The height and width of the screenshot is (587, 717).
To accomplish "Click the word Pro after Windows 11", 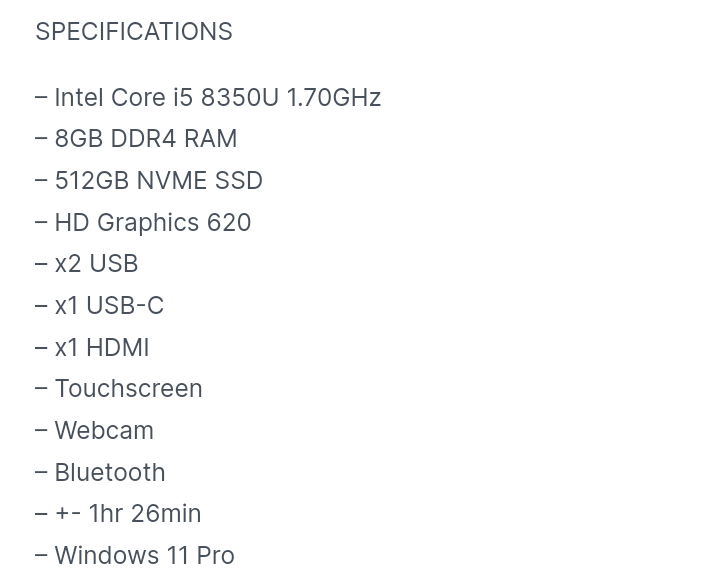I will coord(215,555).
